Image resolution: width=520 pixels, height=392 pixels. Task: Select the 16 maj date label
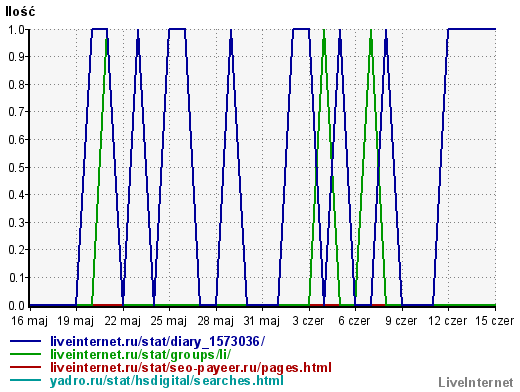[29, 321]
